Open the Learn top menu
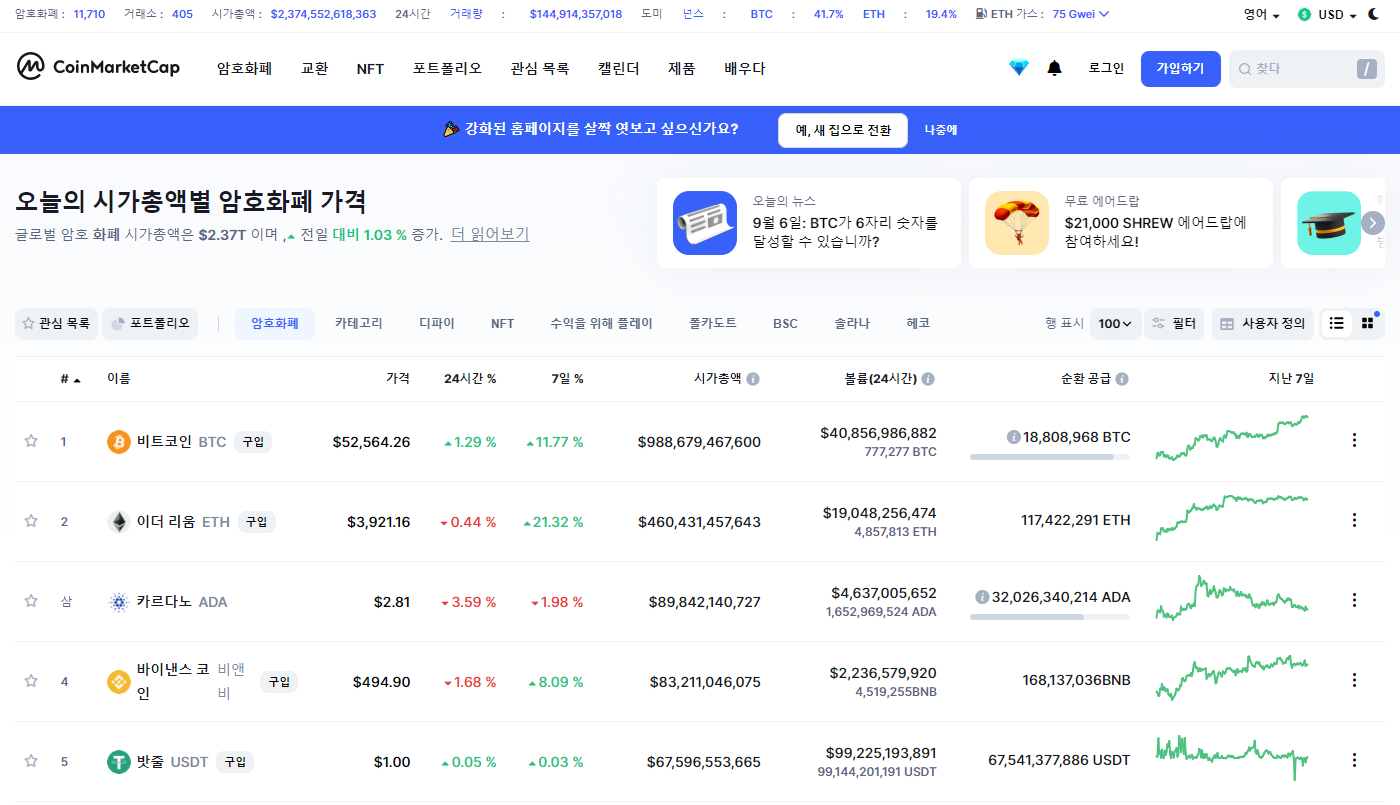 pyautogui.click(x=745, y=68)
